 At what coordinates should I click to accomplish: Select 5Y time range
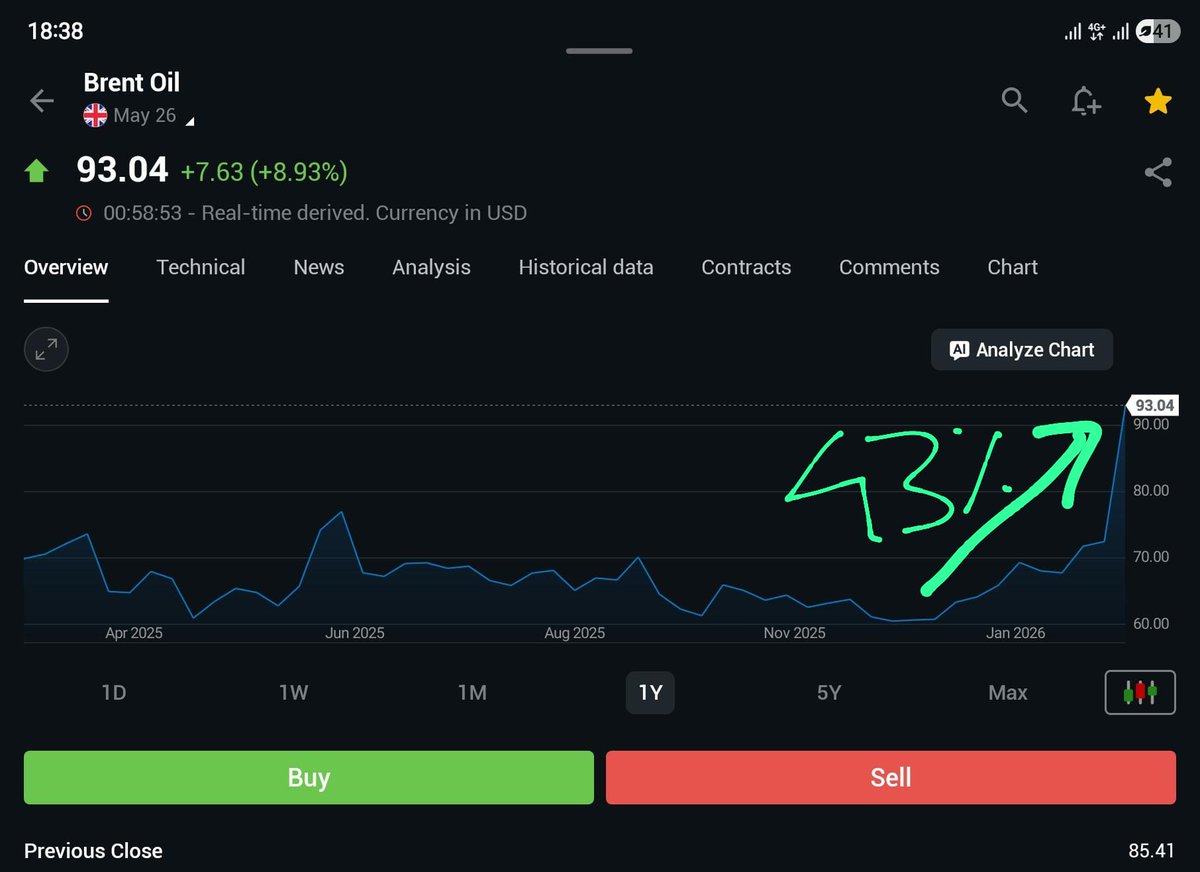(x=829, y=692)
